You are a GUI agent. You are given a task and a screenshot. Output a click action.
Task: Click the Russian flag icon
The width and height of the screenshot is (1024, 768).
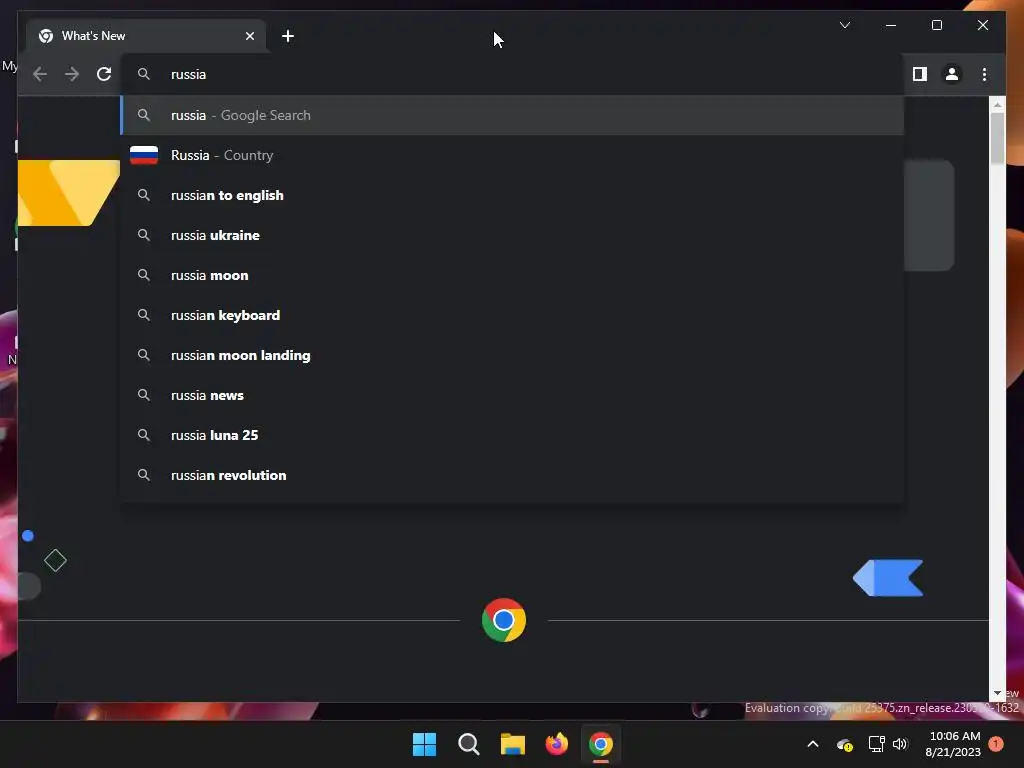[x=144, y=155]
